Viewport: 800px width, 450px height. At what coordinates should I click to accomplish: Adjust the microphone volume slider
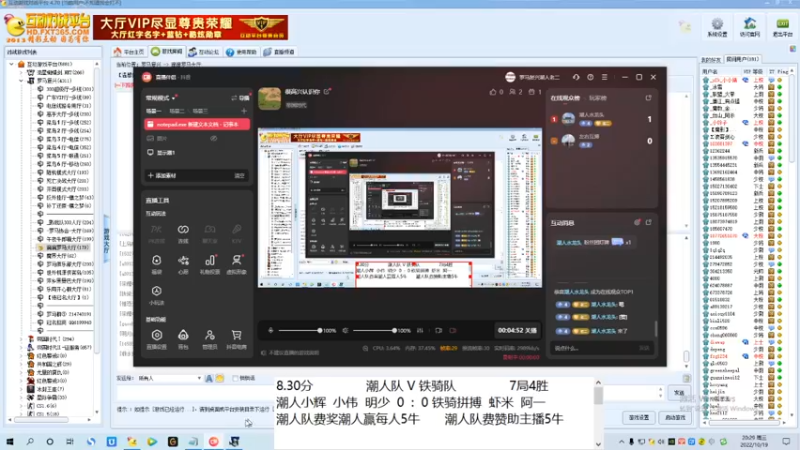click(299, 331)
